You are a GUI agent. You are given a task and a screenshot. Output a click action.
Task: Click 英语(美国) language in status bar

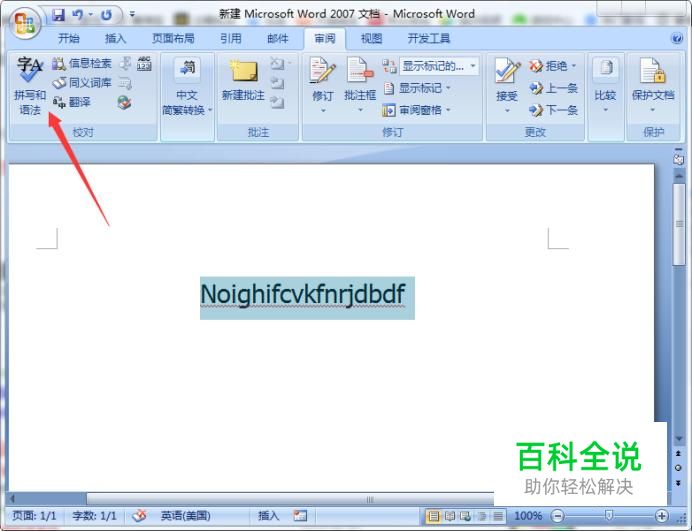[x=185, y=516]
